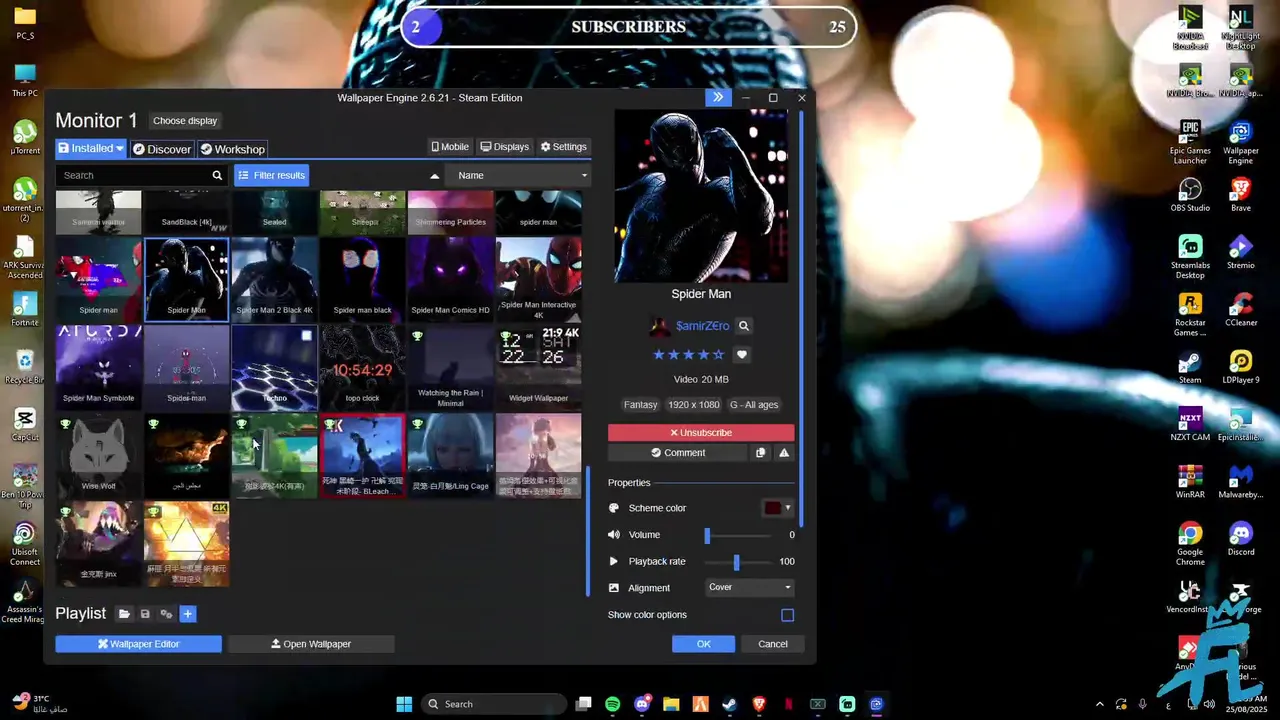Open Wallpaper Engine Settings

click(x=564, y=147)
